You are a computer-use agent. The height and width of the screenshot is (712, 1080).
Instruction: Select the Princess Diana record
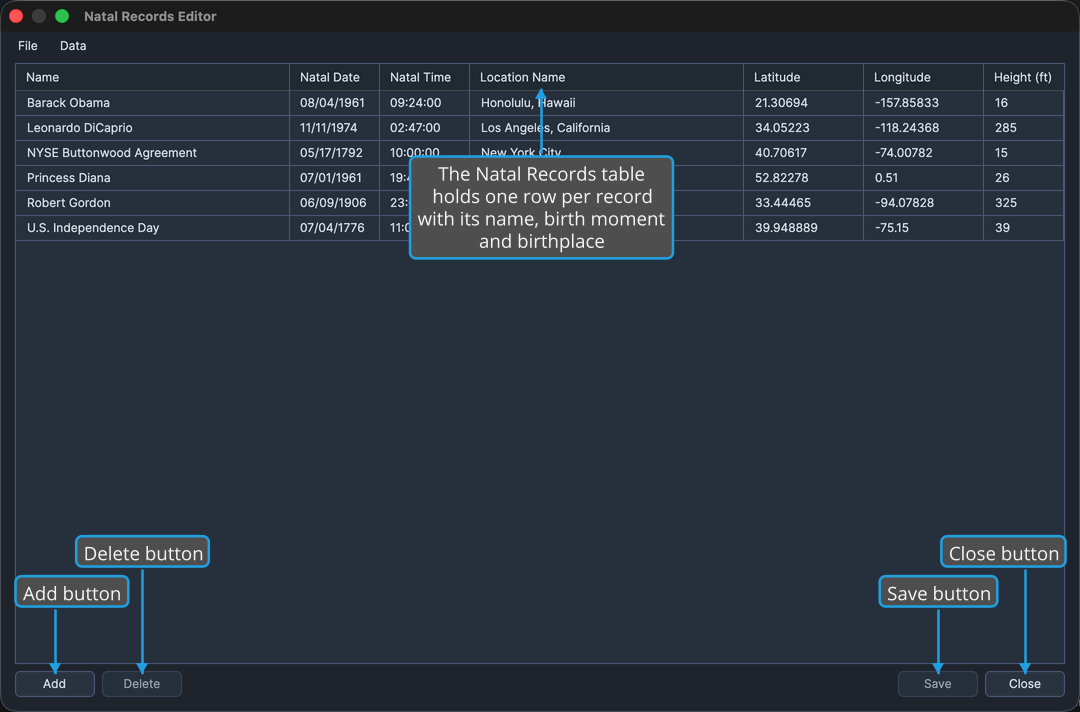540,178
